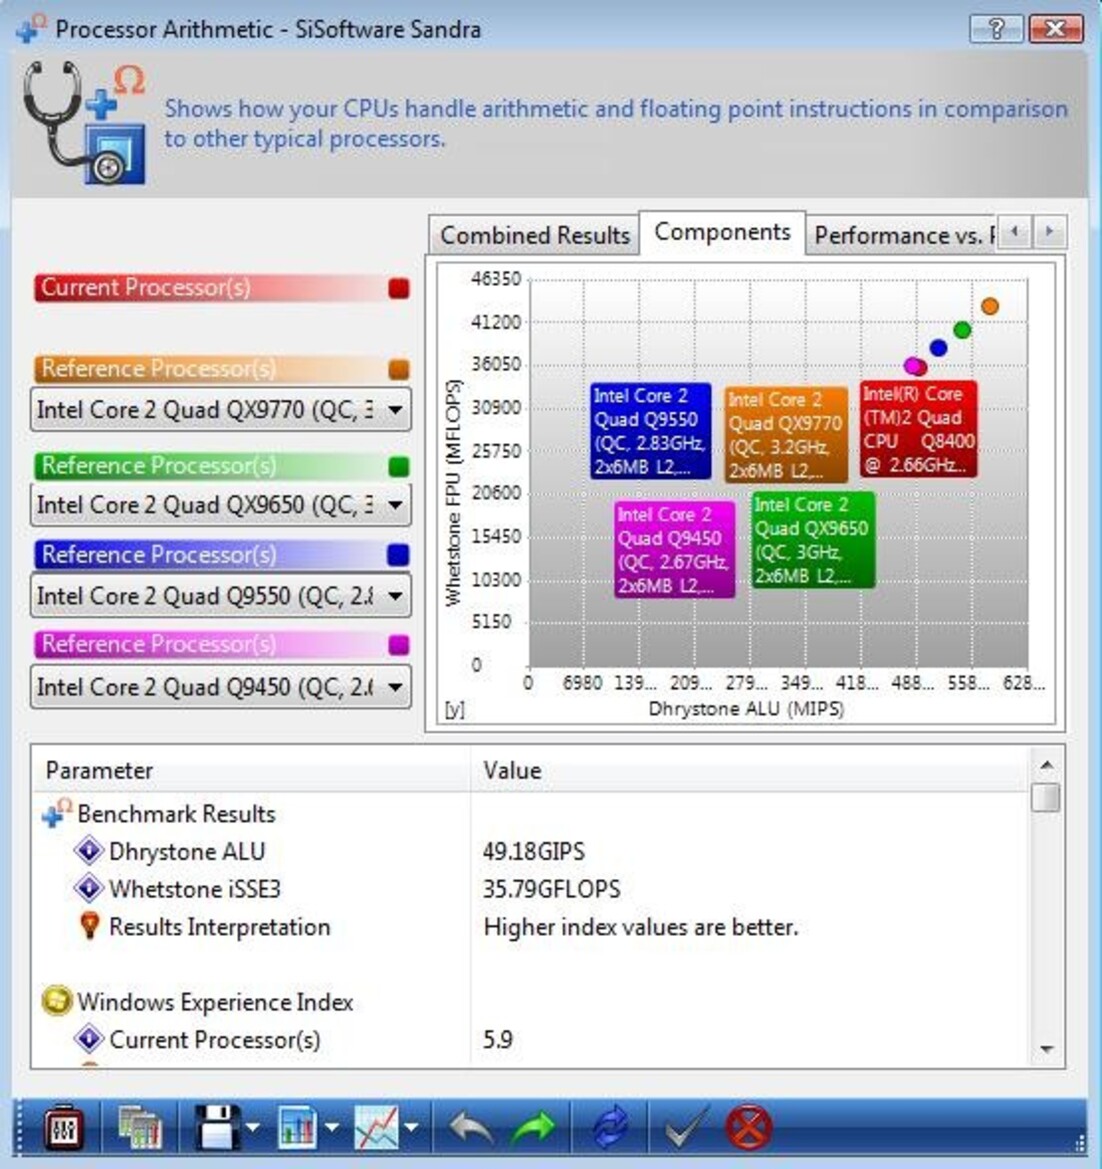Click the help question mark button
Screen dimensions: 1102x1169
coord(997,29)
